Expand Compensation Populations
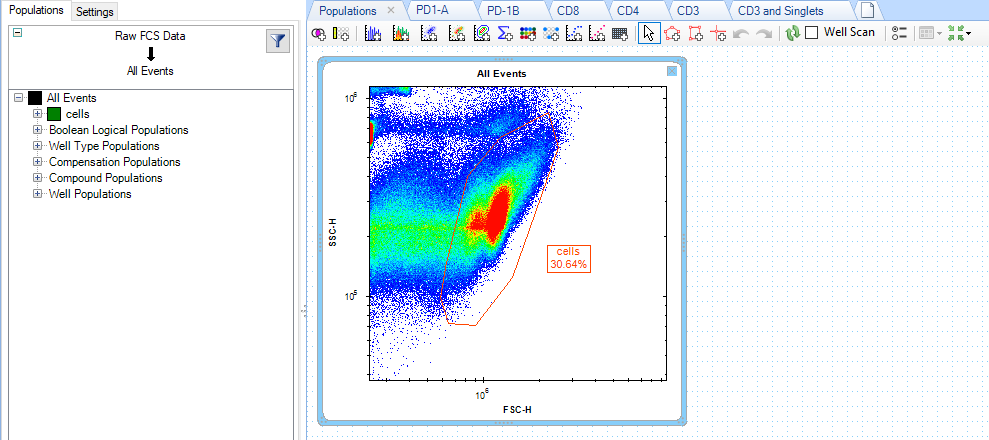989x440 pixels. click(x=37, y=162)
